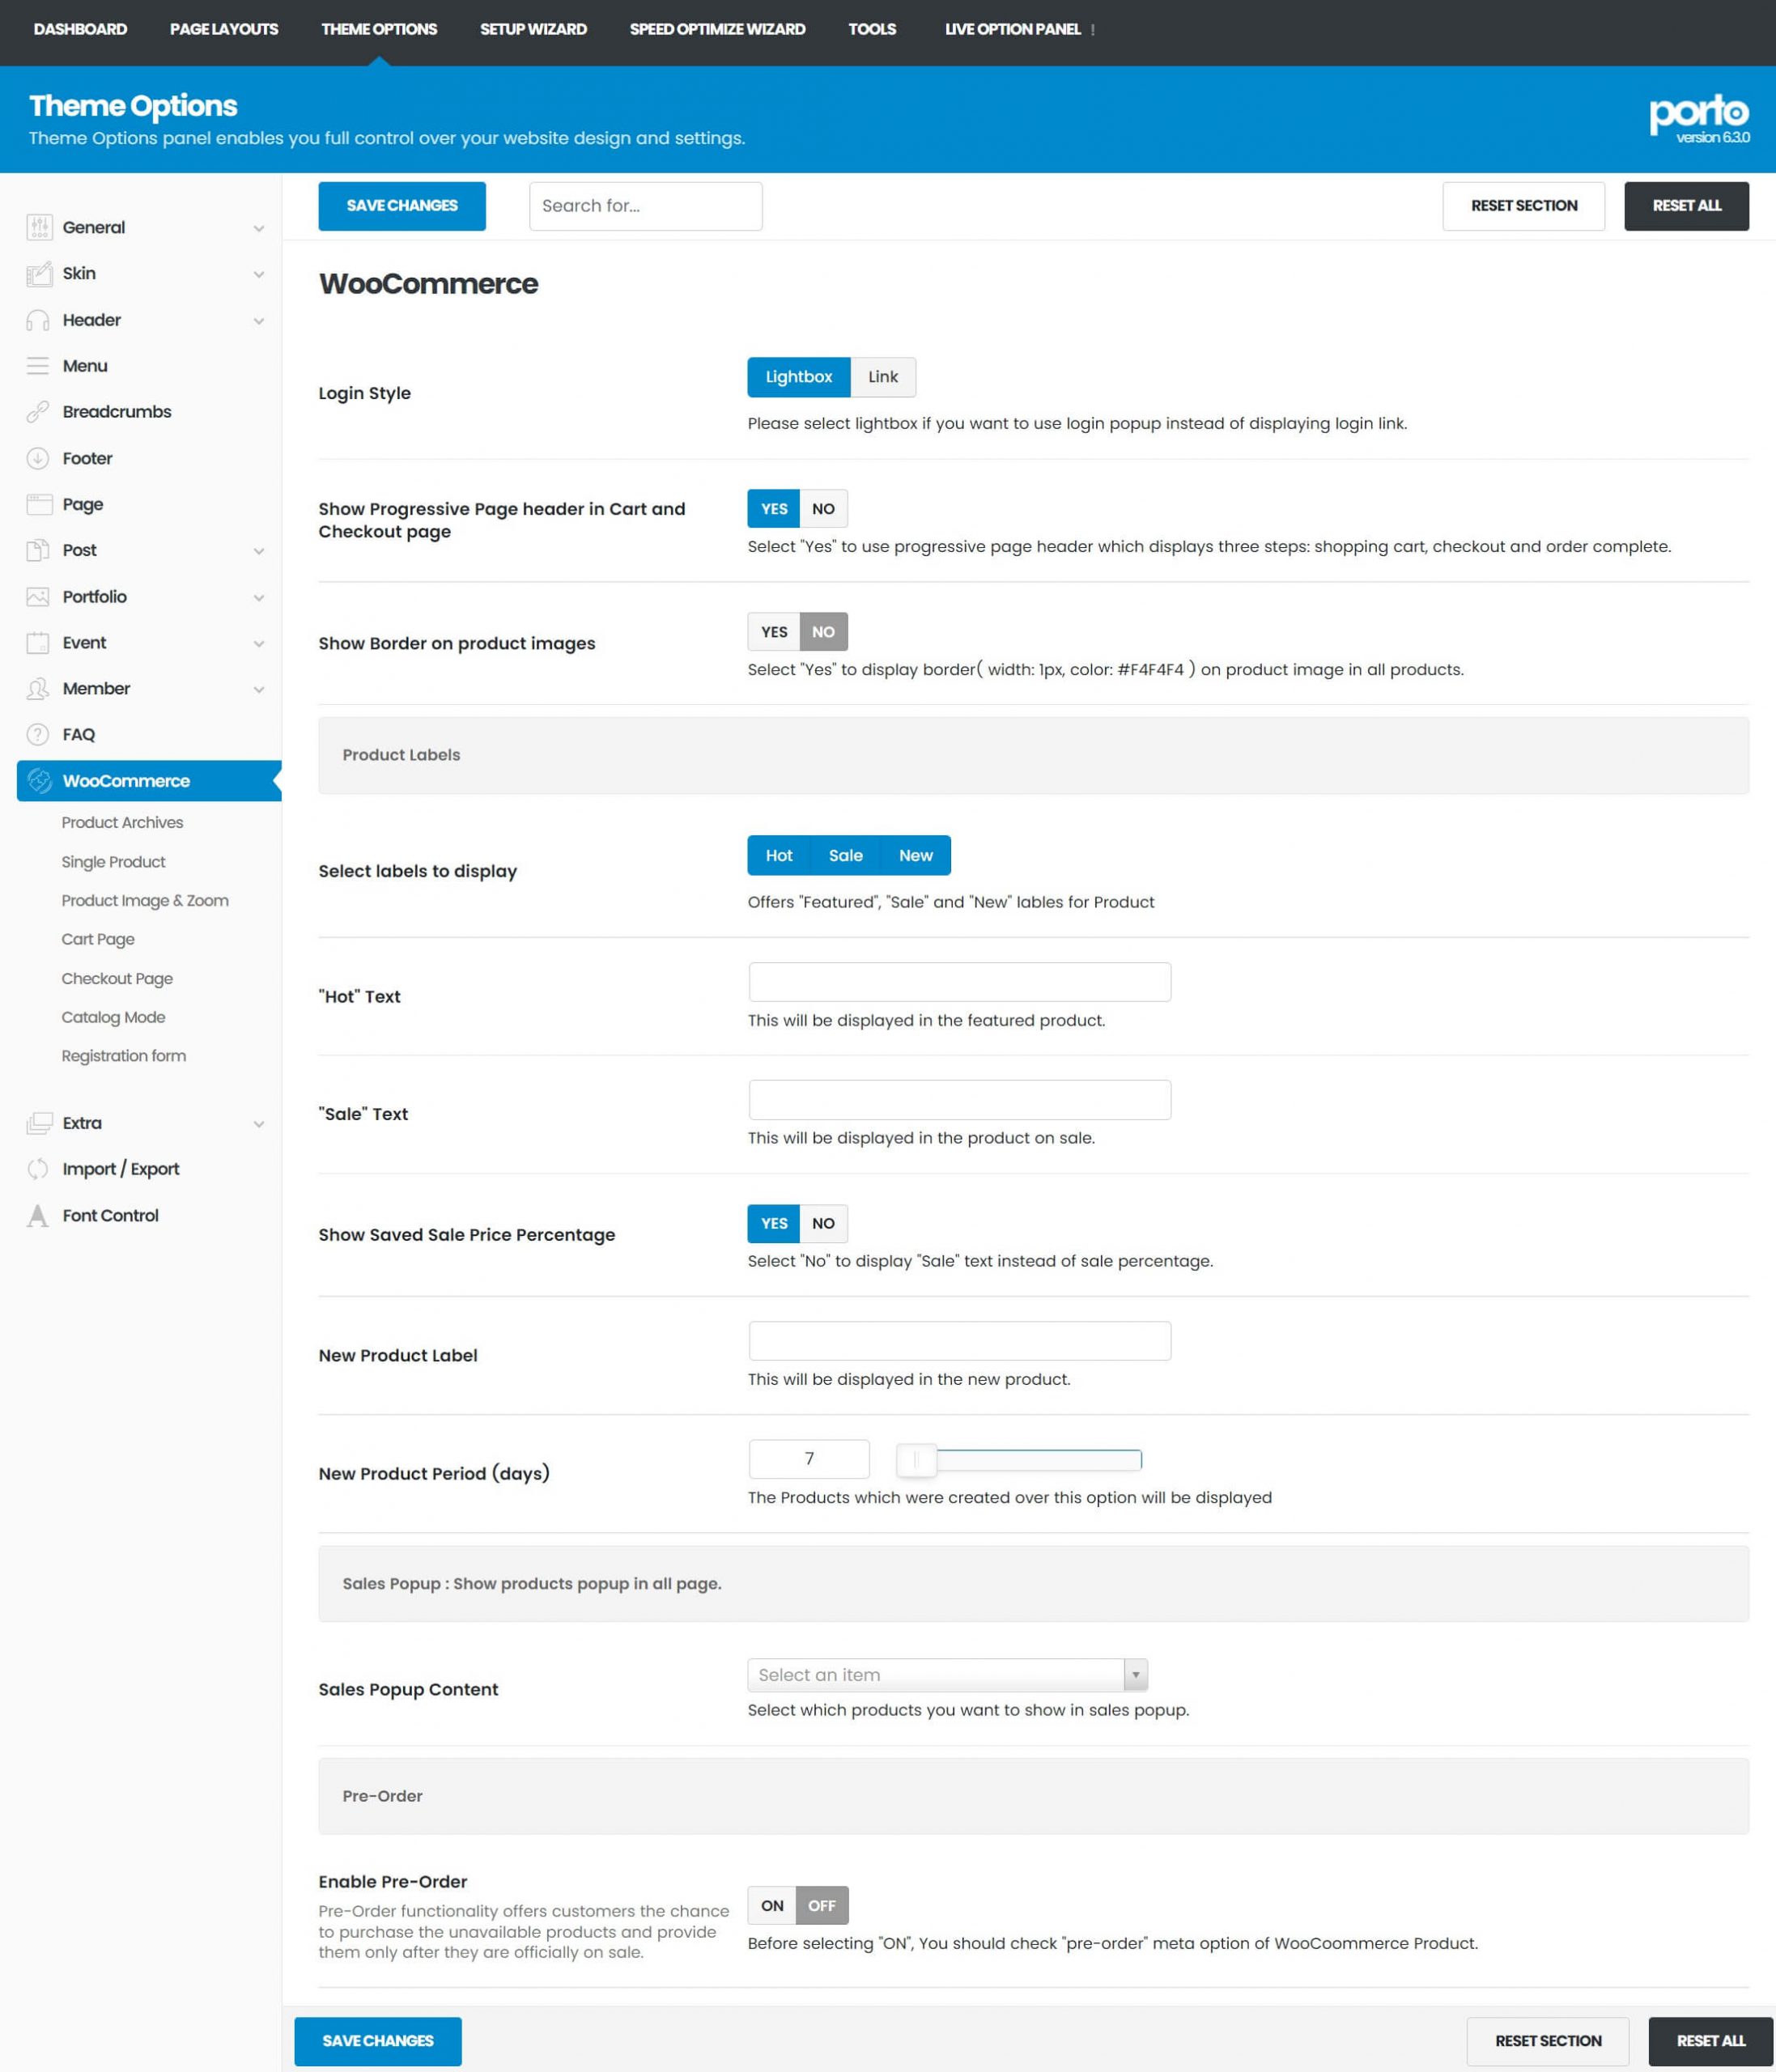Click the Portfolio image icon
The image size is (1776, 2072).
click(x=38, y=597)
